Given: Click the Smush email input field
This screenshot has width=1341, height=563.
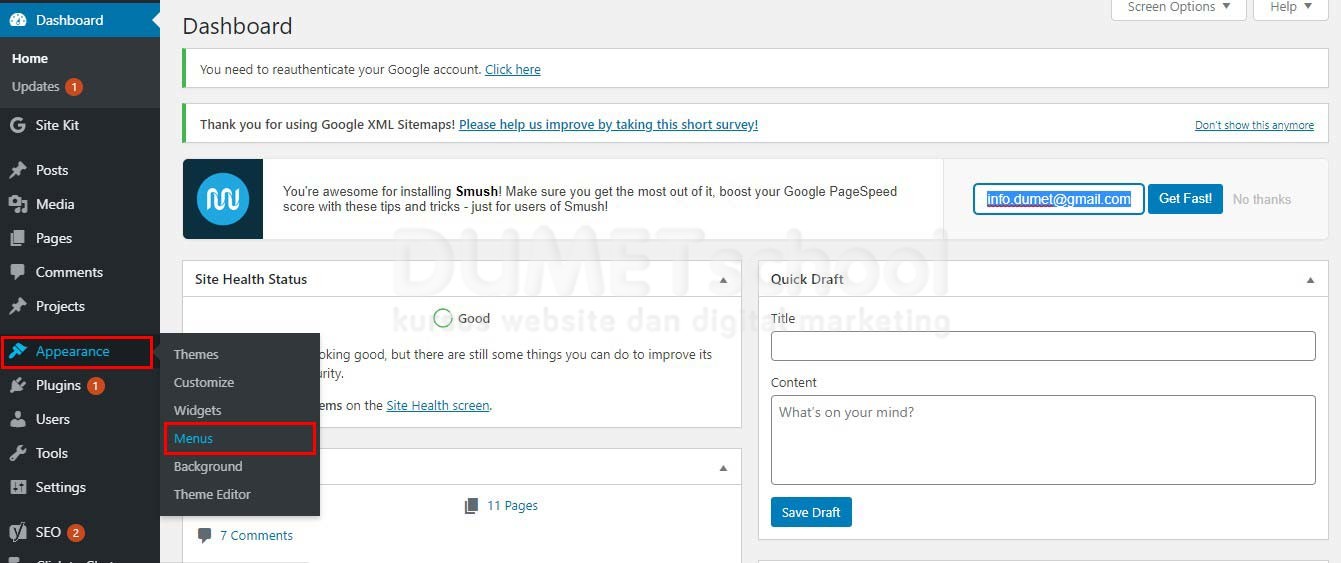Looking at the screenshot, I should coord(1059,199).
